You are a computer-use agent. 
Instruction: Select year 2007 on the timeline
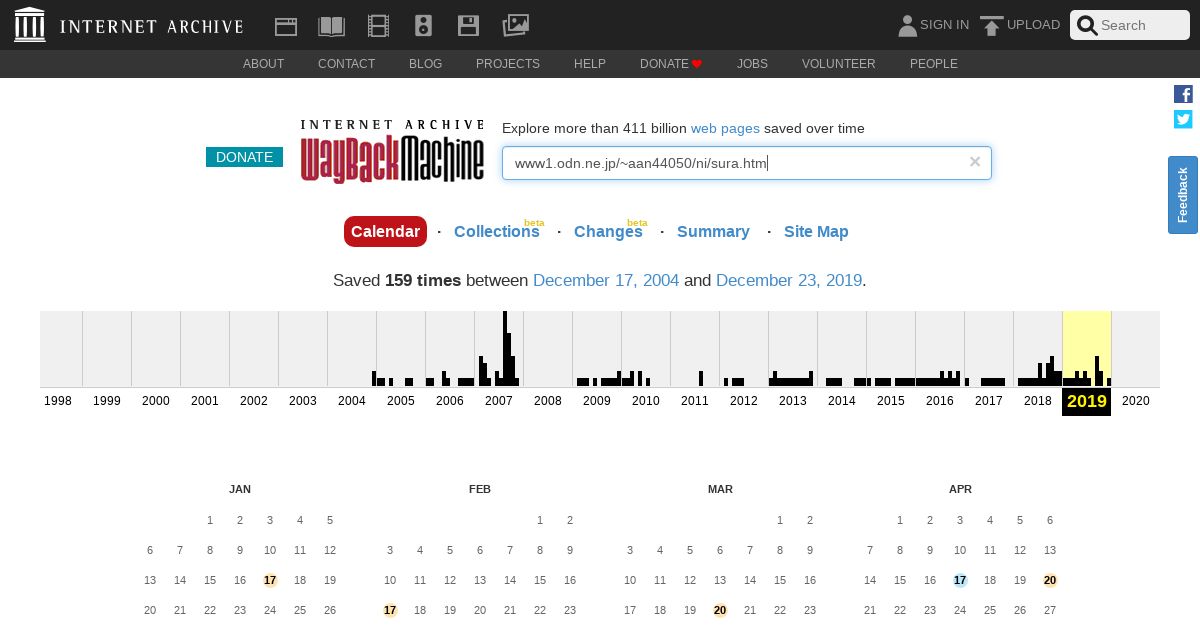(499, 400)
